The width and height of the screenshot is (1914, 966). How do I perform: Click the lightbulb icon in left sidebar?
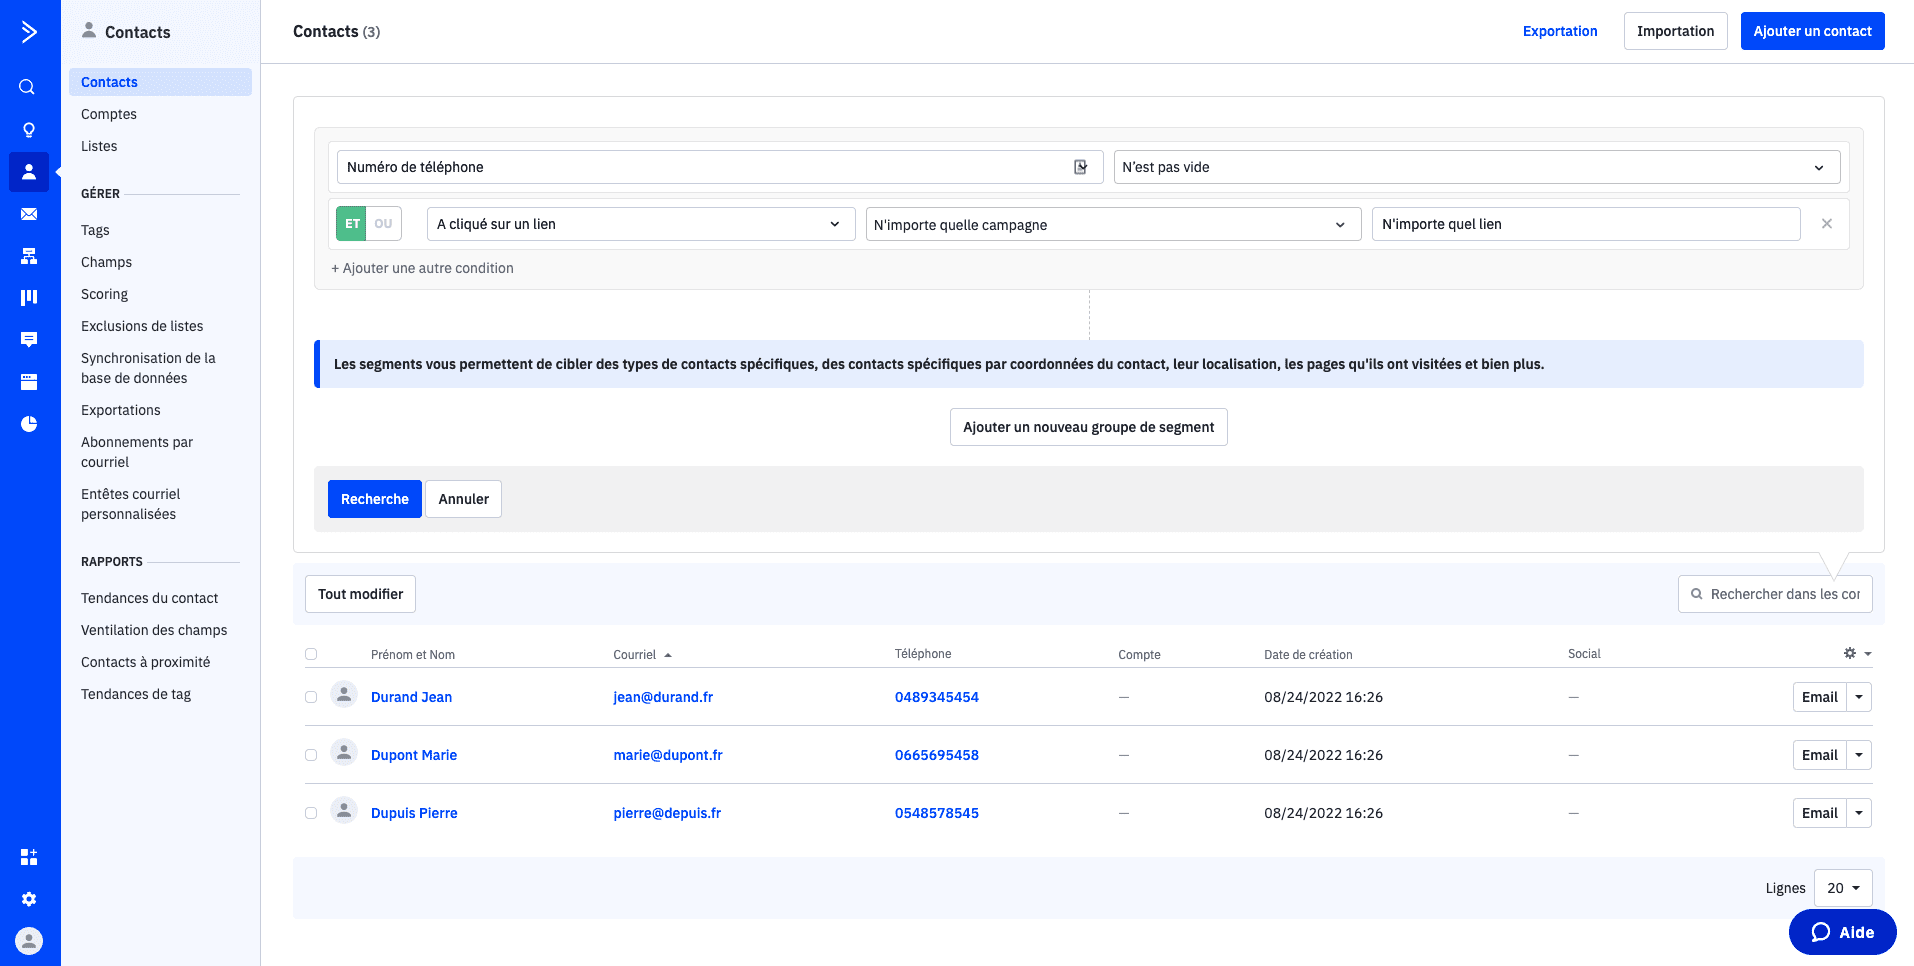coord(28,130)
